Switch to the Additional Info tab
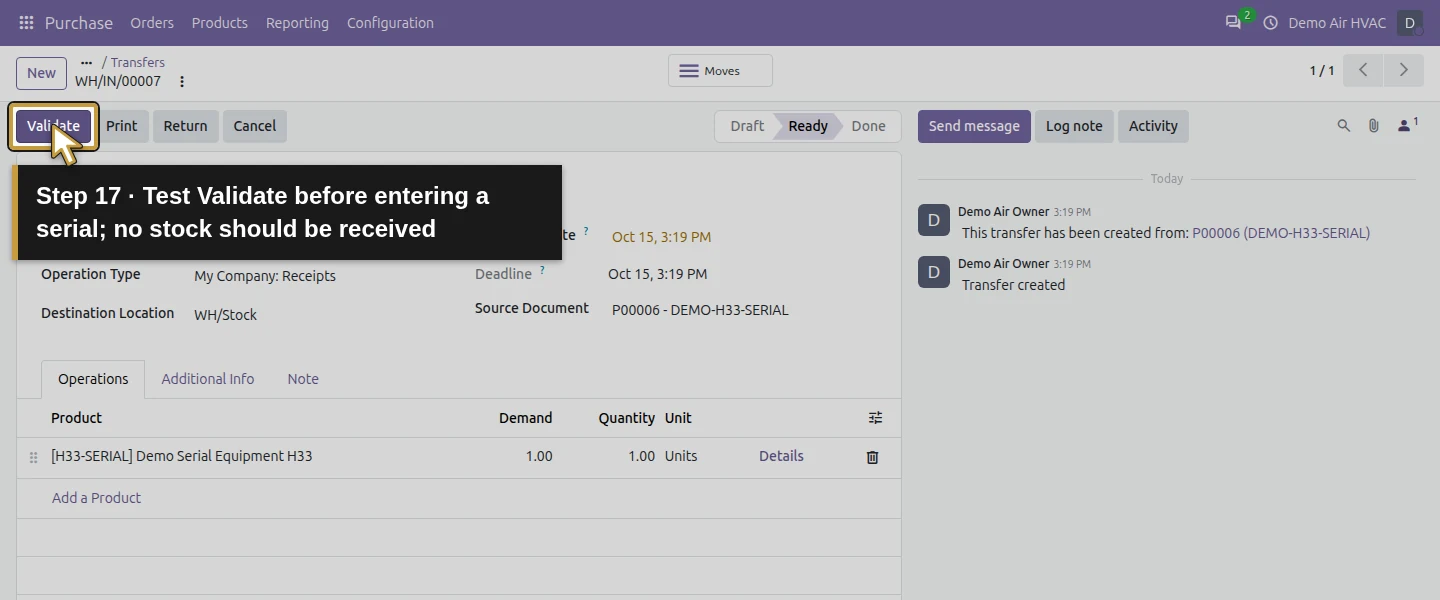This screenshot has width=1440, height=600. click(208, 379)
